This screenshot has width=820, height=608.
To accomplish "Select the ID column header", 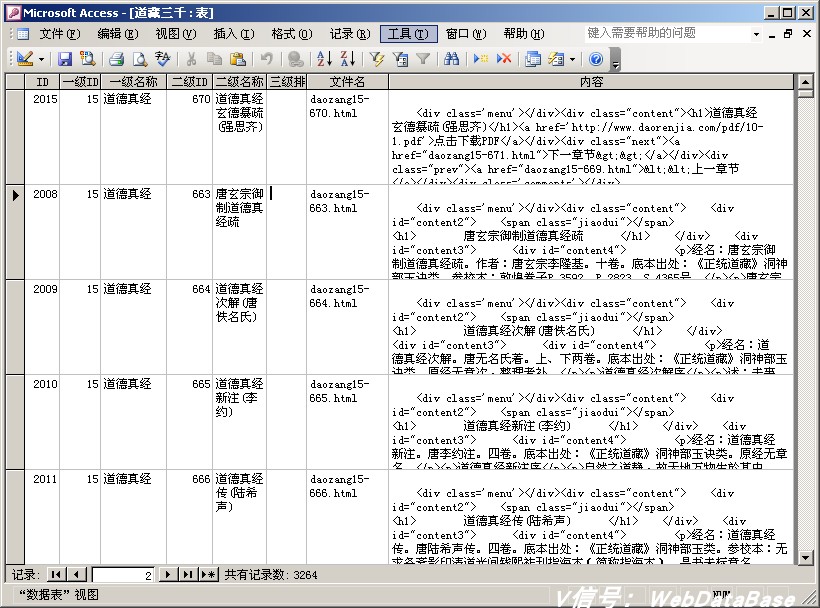I will pyautogui.click(x=42, y=82).
